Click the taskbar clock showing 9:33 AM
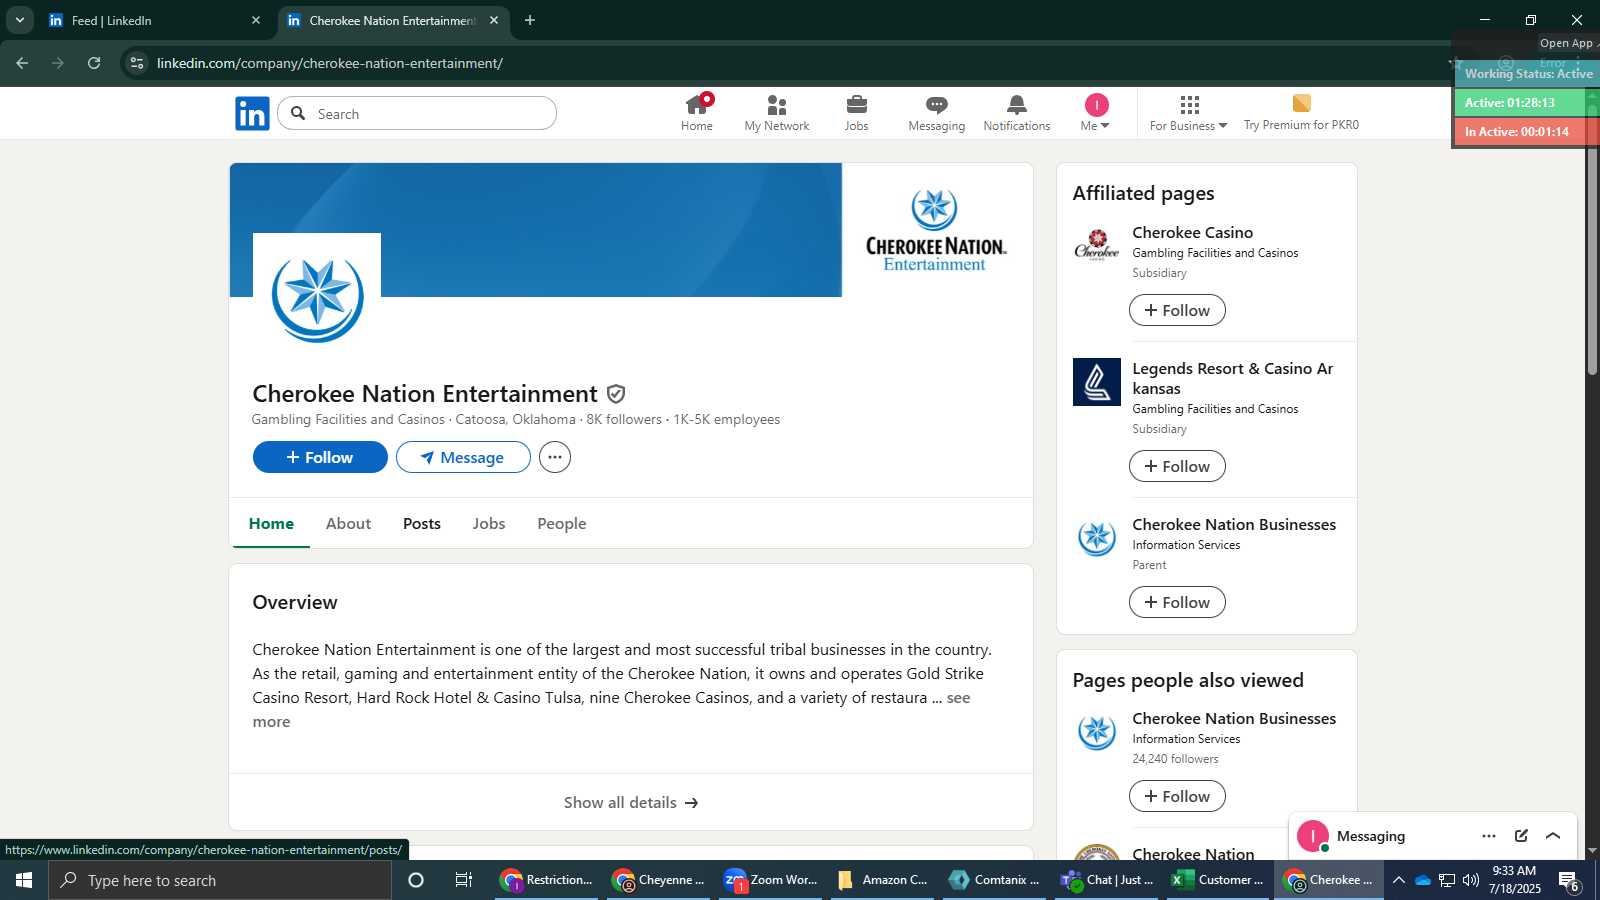This screenshot has height=900, width=1600. [1514, 880]
